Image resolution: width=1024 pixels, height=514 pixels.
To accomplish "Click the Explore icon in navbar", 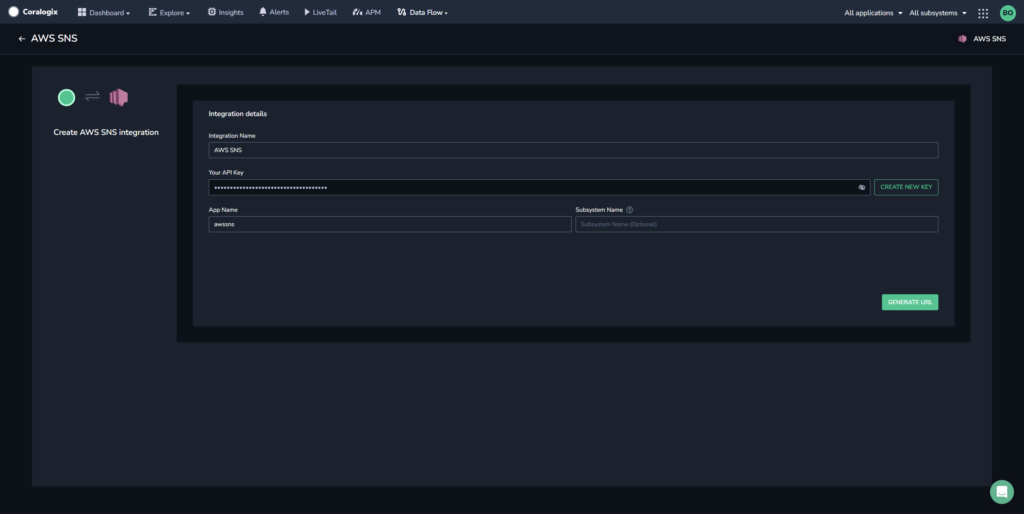I will (152, 12).
